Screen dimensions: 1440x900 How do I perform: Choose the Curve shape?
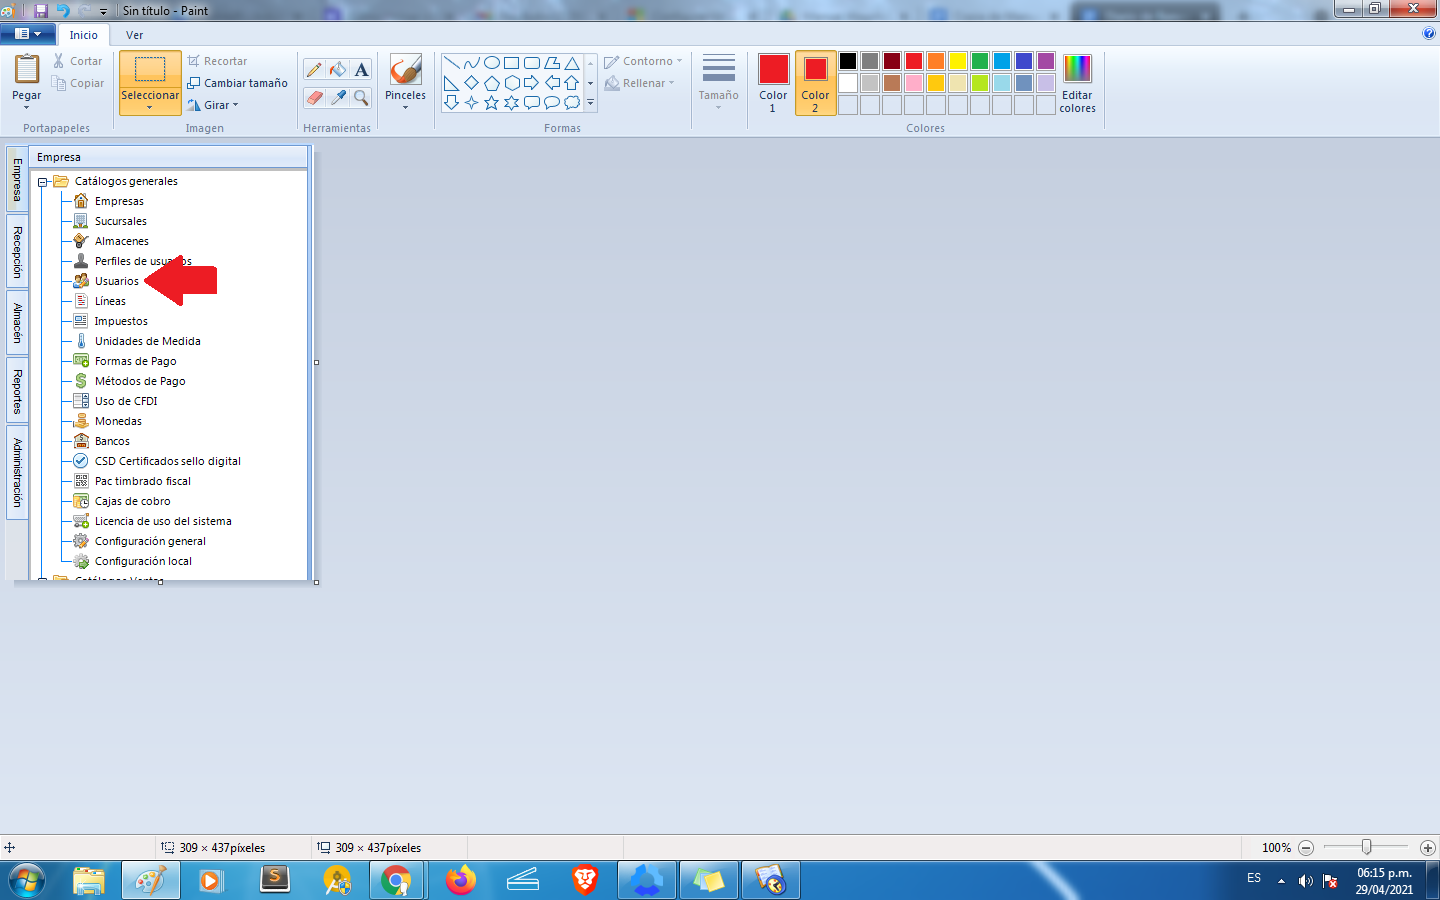point(472,63)
